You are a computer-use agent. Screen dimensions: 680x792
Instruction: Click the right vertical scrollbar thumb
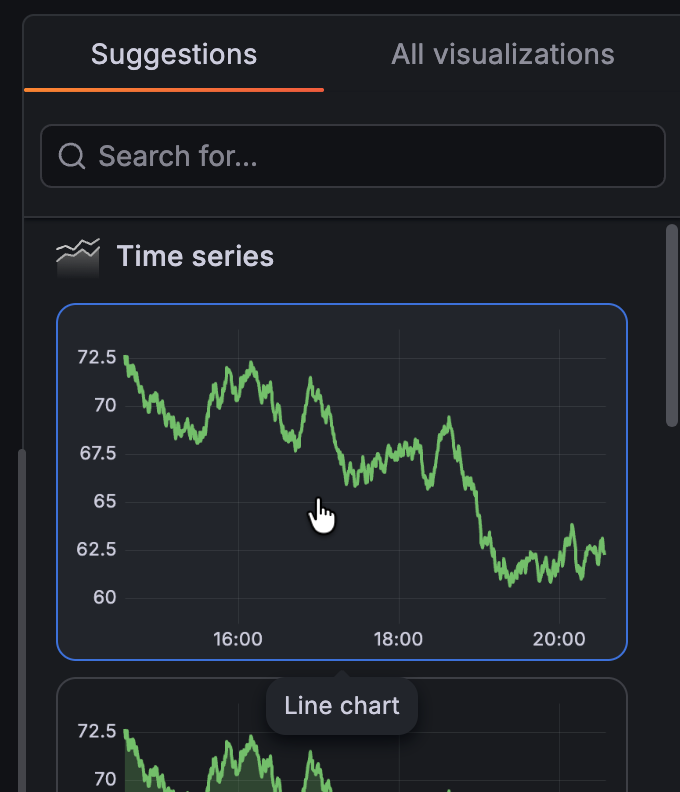671,326
